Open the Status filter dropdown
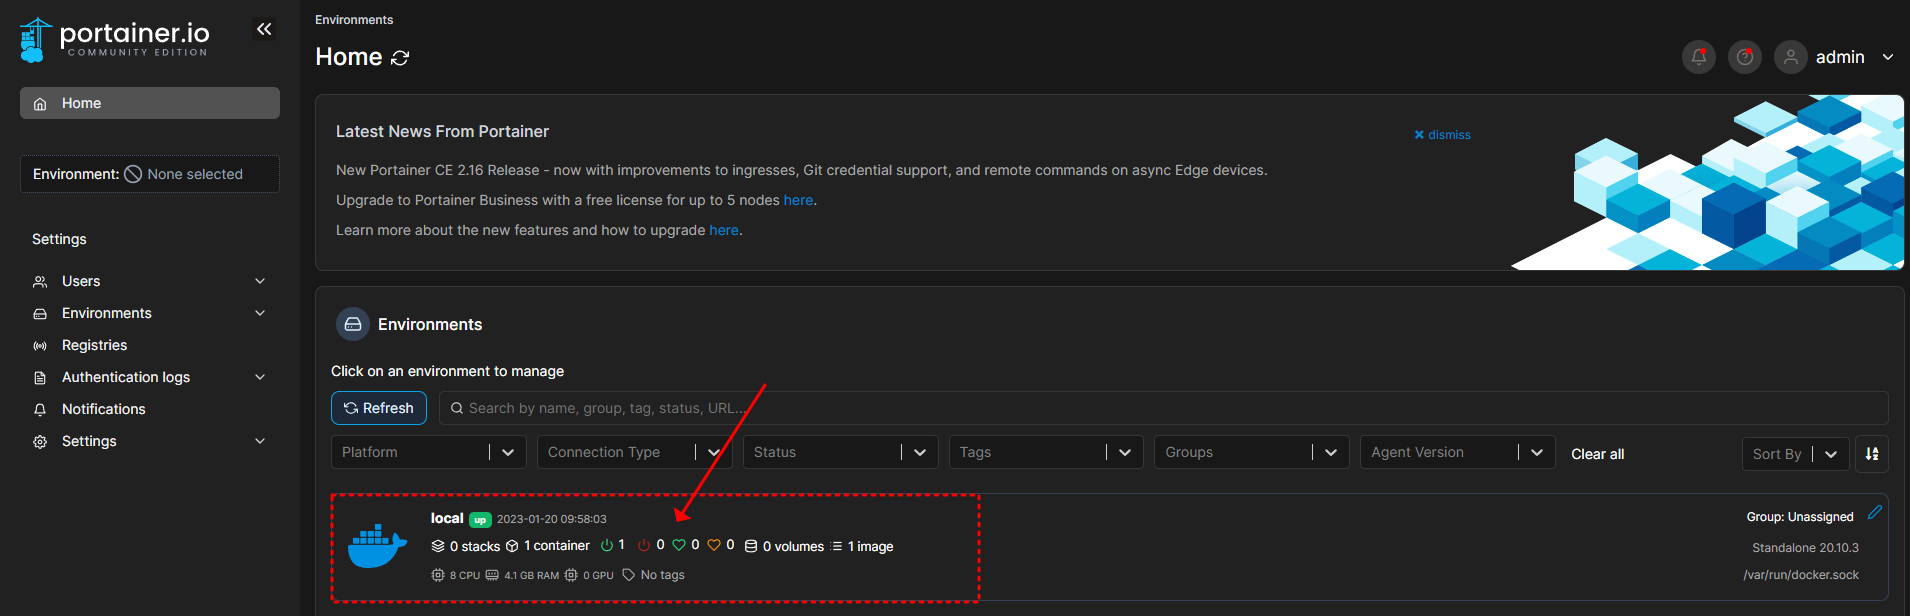1910x616 pixels. 840,452
